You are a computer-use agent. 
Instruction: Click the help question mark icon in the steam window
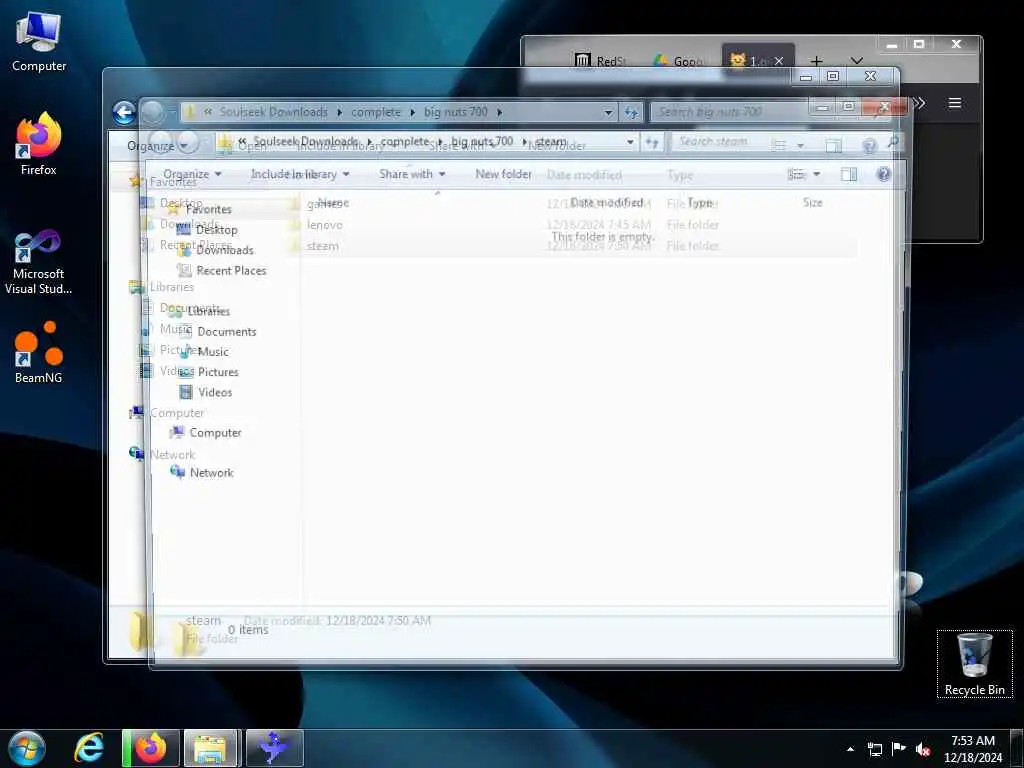[883, 174]
